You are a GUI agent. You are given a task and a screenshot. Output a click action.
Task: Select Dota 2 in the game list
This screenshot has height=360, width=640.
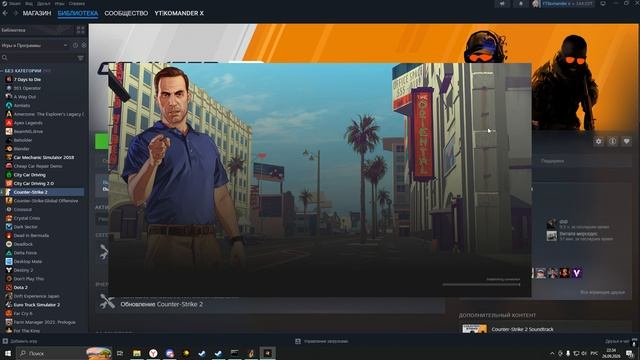[x=21, y=287]
